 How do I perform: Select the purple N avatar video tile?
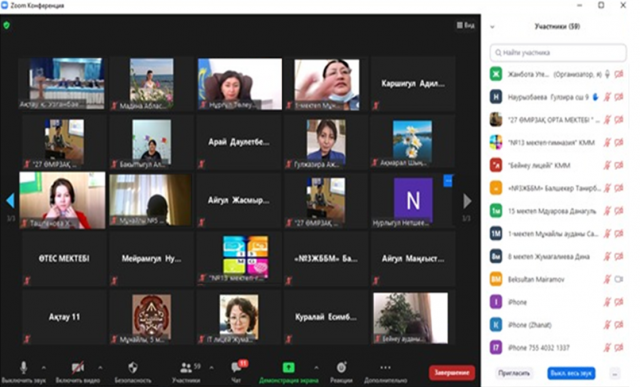click(x=413, y=200)
